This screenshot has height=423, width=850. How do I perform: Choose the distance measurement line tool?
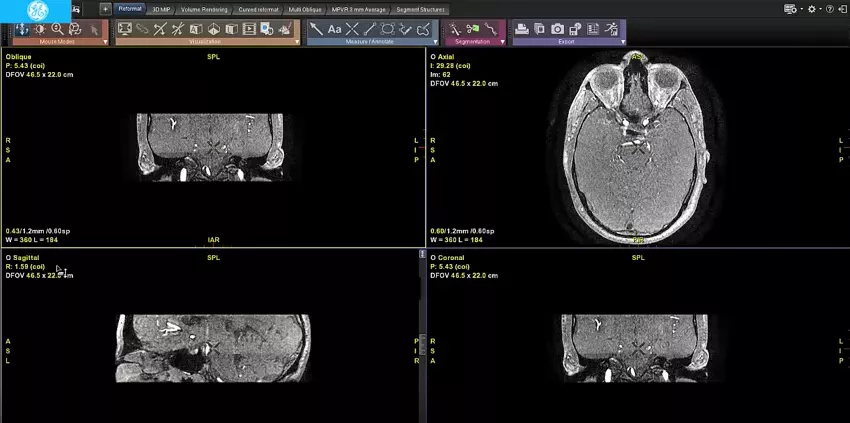coord(370,29)
